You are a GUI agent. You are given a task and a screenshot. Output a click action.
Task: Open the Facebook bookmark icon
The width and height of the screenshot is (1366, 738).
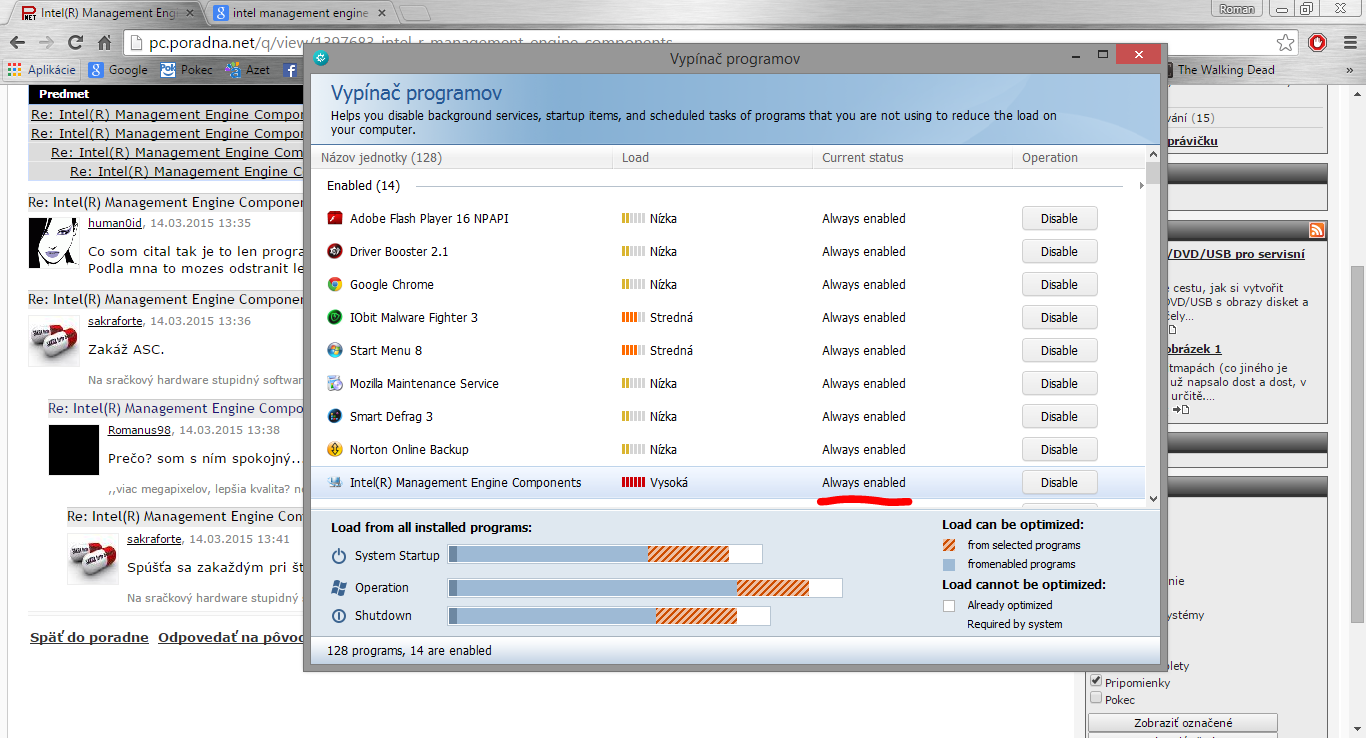tap(291, 70)
